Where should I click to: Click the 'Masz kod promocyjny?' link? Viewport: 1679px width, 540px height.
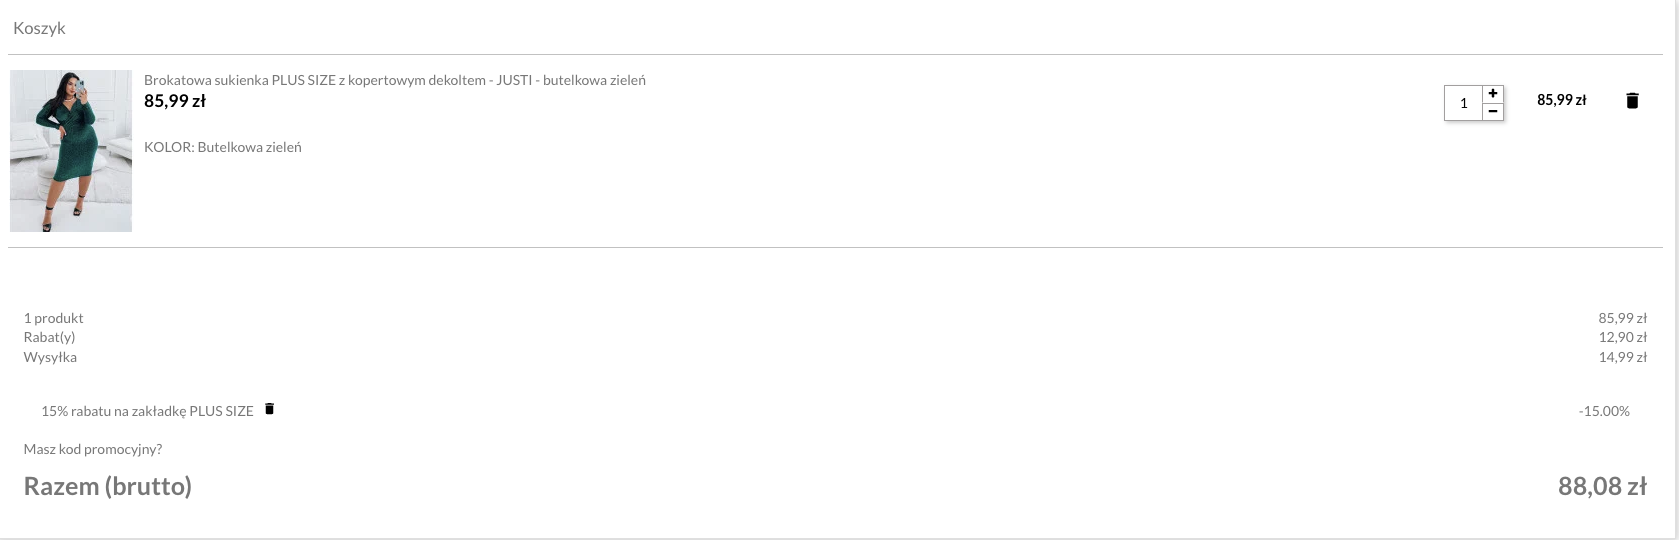(93, 449)
